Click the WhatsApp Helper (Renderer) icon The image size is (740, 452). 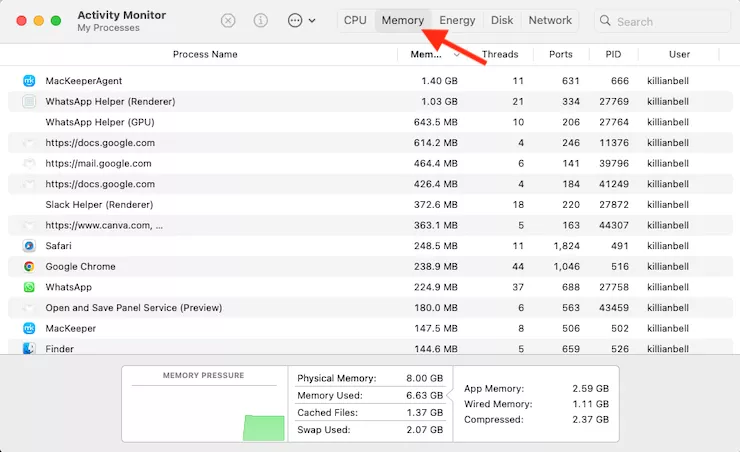coord(29,101)
